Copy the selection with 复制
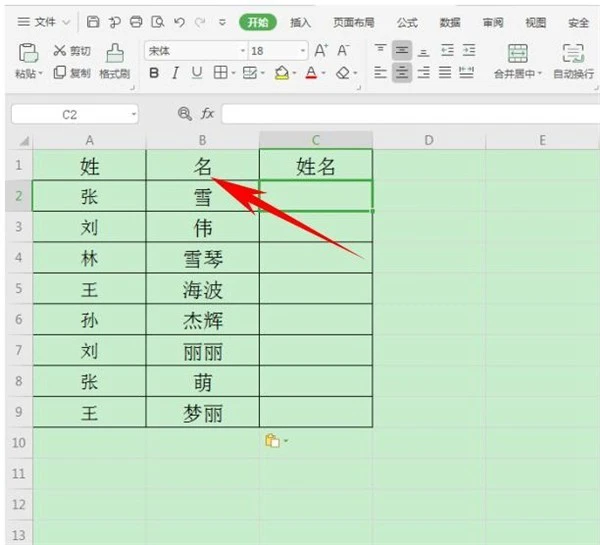The image size is (600, 545). click(x=72, y=72)
